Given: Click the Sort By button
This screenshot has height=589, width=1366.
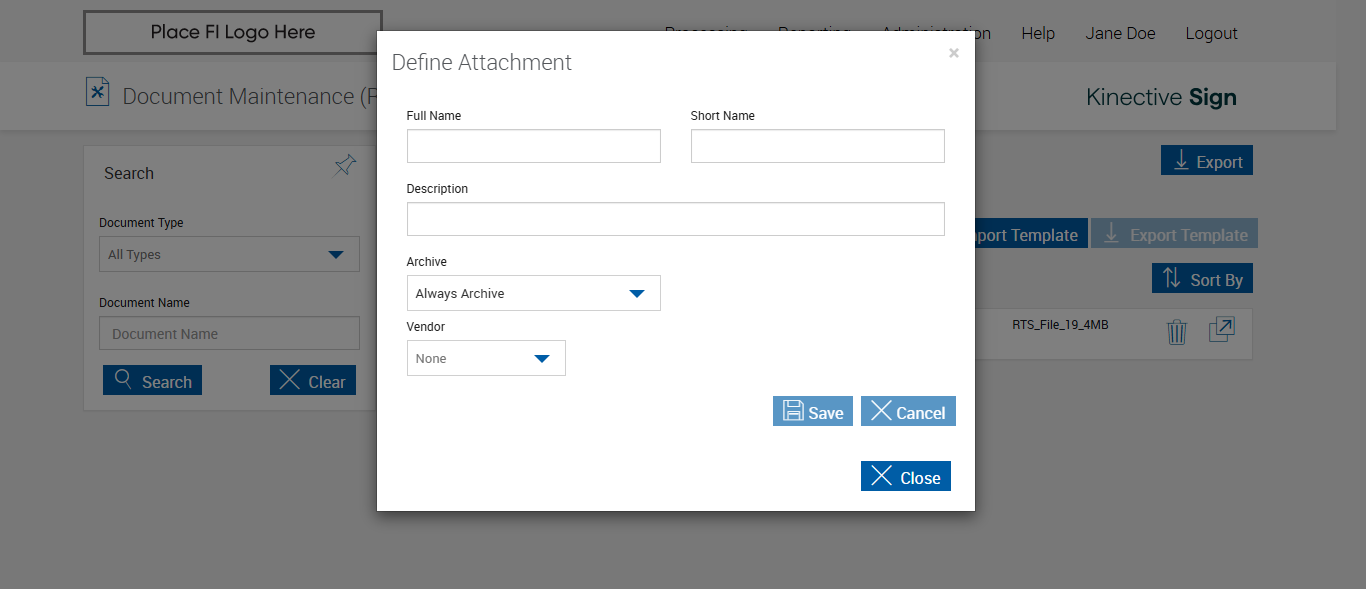Looking at the screenshot, I should (x=1202, y=279).
